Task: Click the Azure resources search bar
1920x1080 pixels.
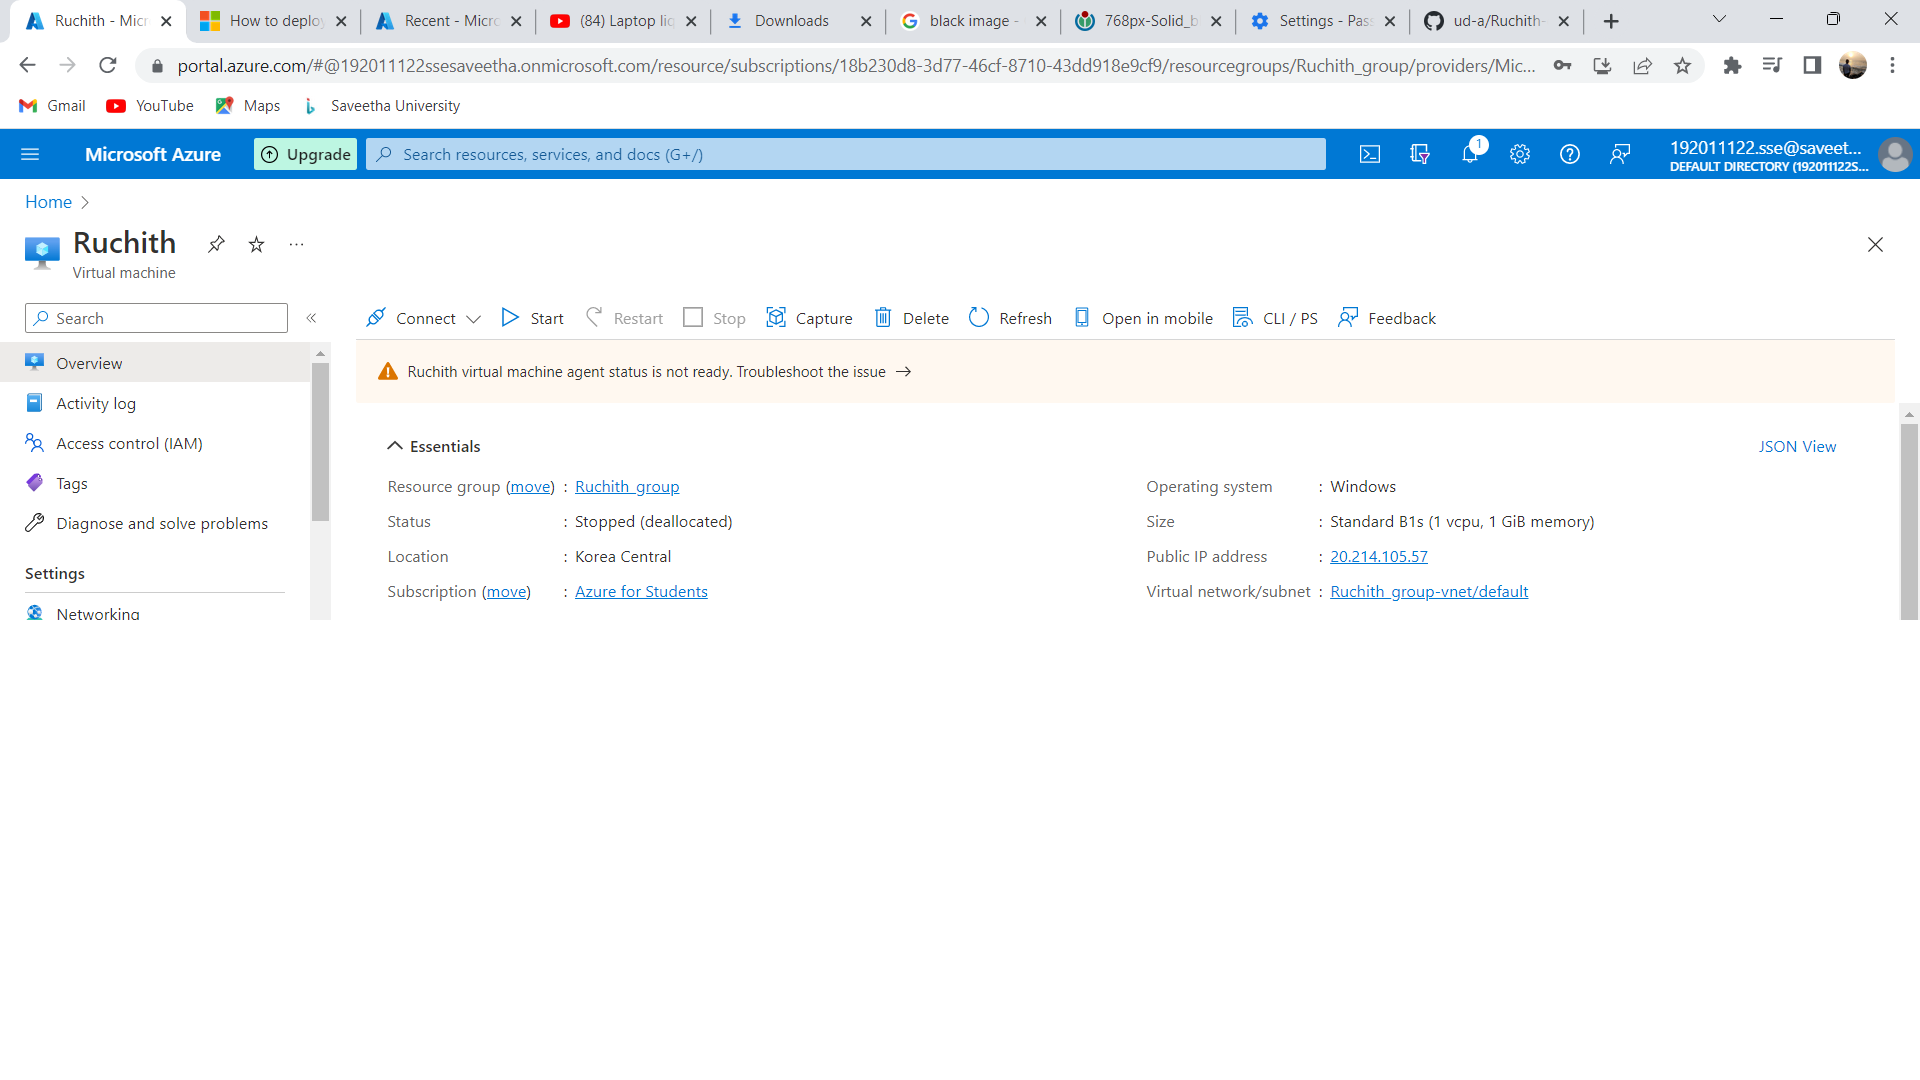Action: tap(845, 154)
